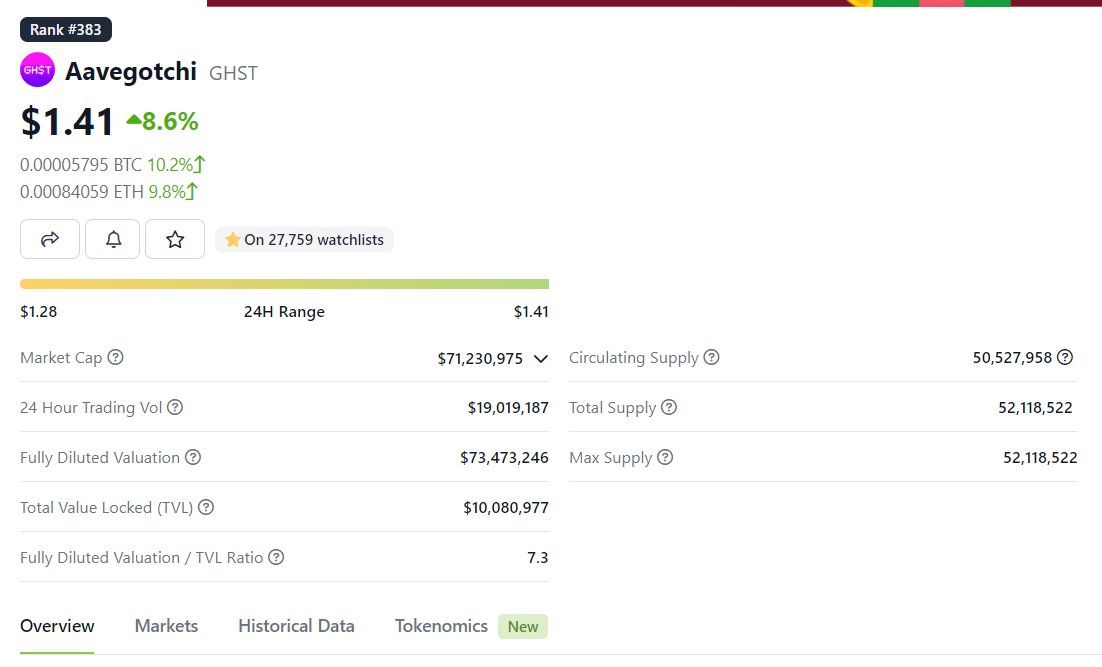
Task: Switch to the Markets tab
Action: tap(167, 626)
